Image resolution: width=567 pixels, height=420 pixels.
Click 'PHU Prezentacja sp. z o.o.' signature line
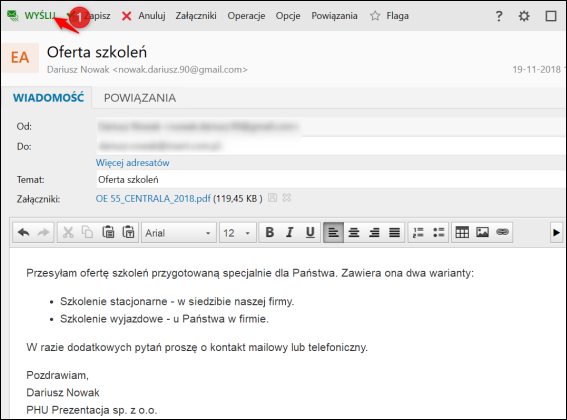92,410
